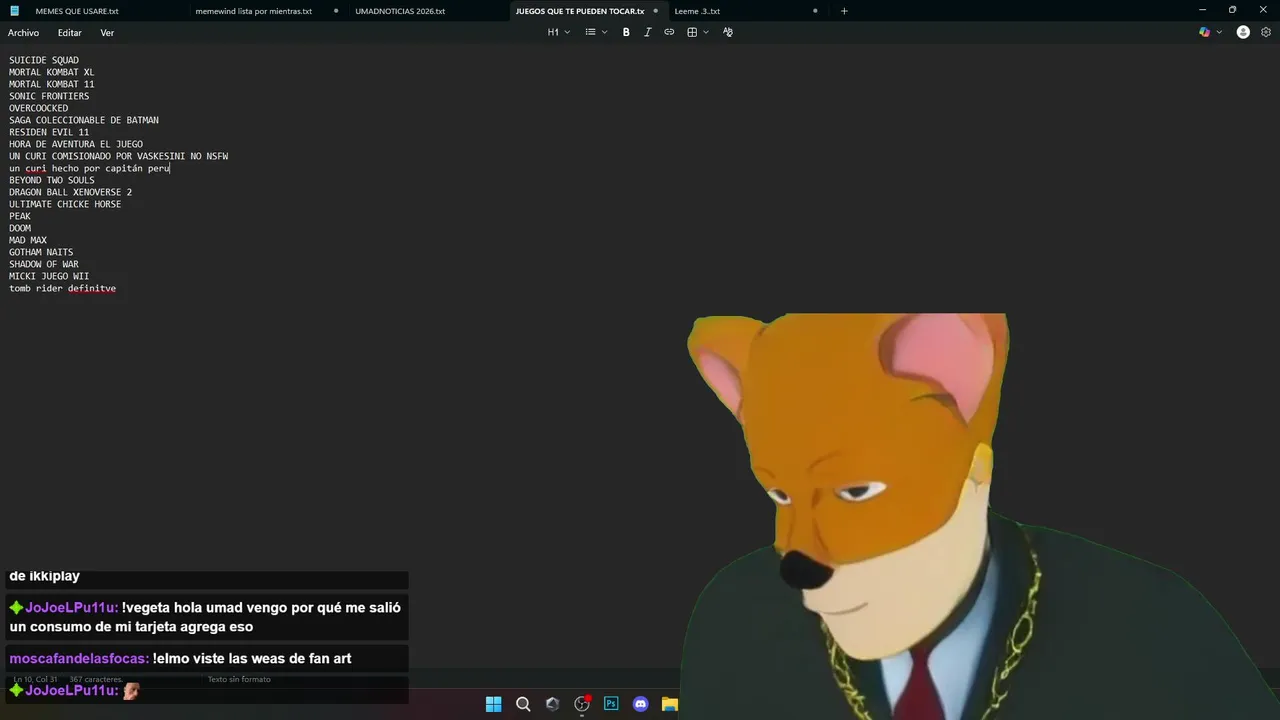
Task: Click 'un curi hecho por capitán peru' line
Action: pos(90,168)
